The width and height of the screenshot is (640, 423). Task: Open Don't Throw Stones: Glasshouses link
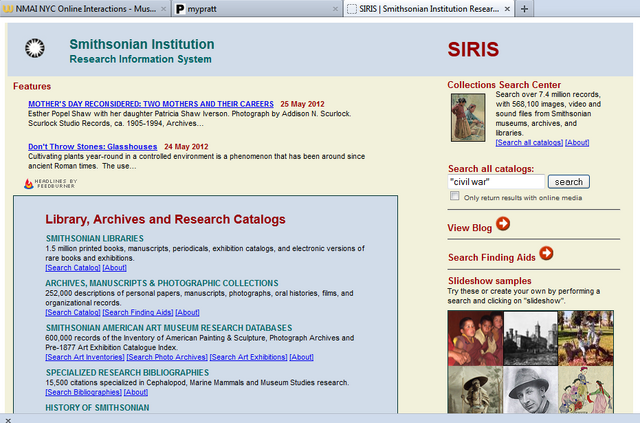[93, 147]
